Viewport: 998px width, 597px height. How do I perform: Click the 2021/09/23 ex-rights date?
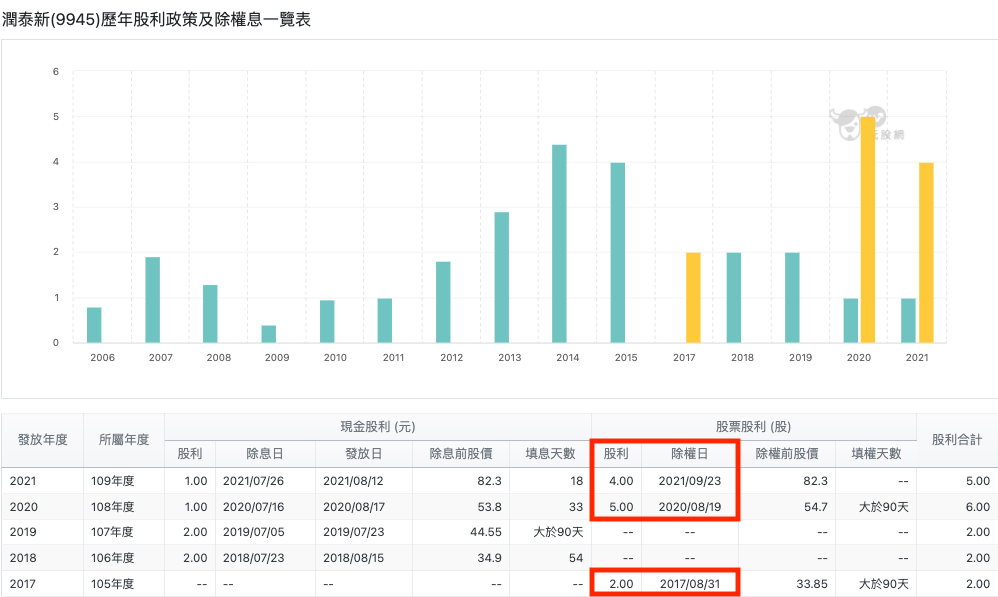click(x=690, y=481)
